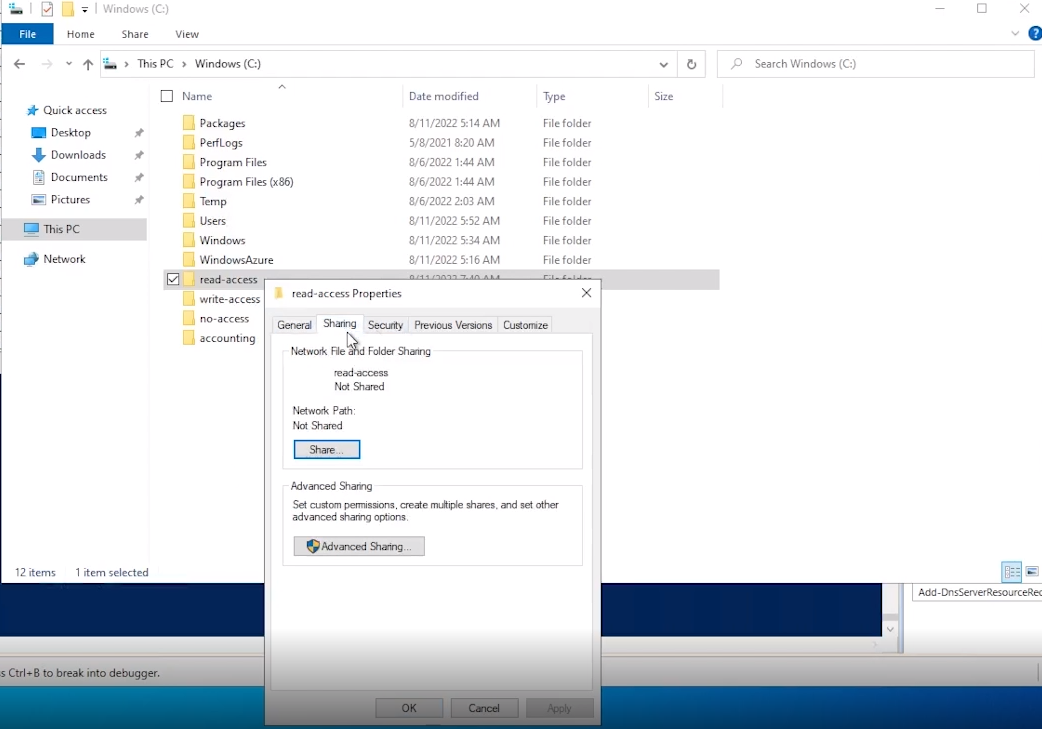Screen dimensions: 1042x729
Task: Open the Explorer help question-mark icon
Action: [1035, 33]
